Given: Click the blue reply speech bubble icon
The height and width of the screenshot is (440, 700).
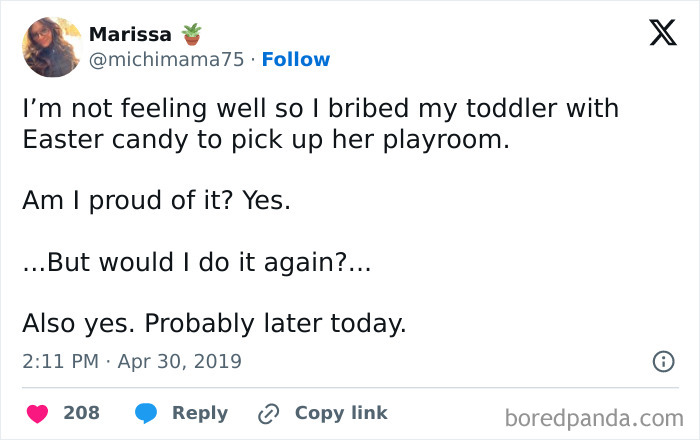Looking at the screenshot, I should click(x=146, y=413).
